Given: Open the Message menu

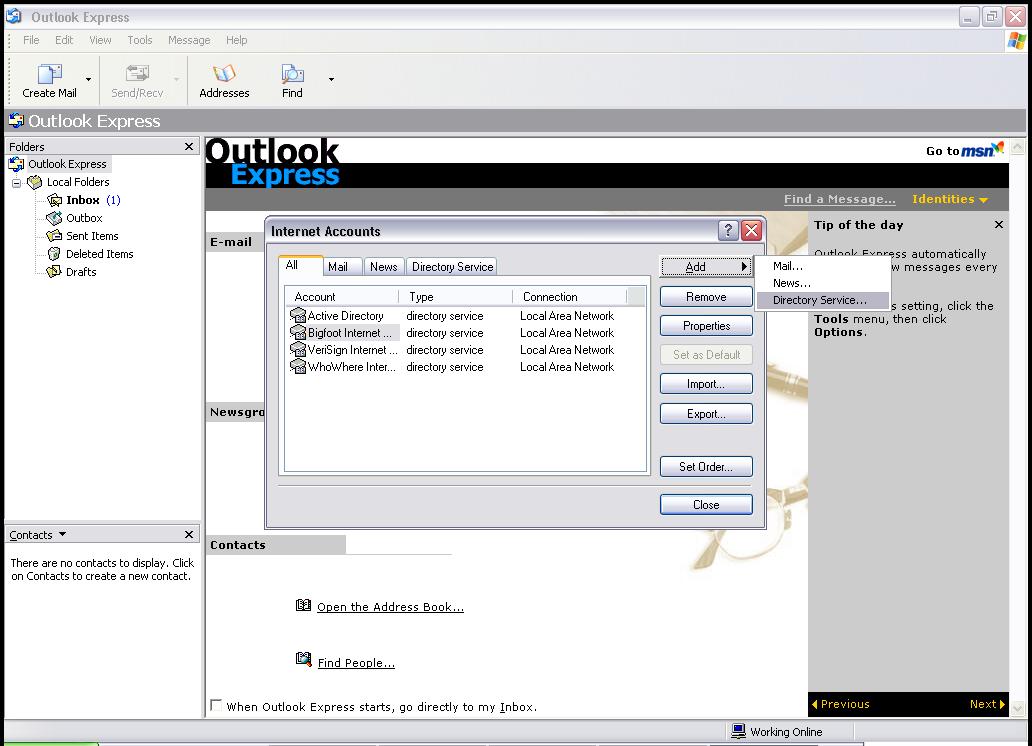Looking at the screenshot, I should pyautogui.click(x=189, y=40).
